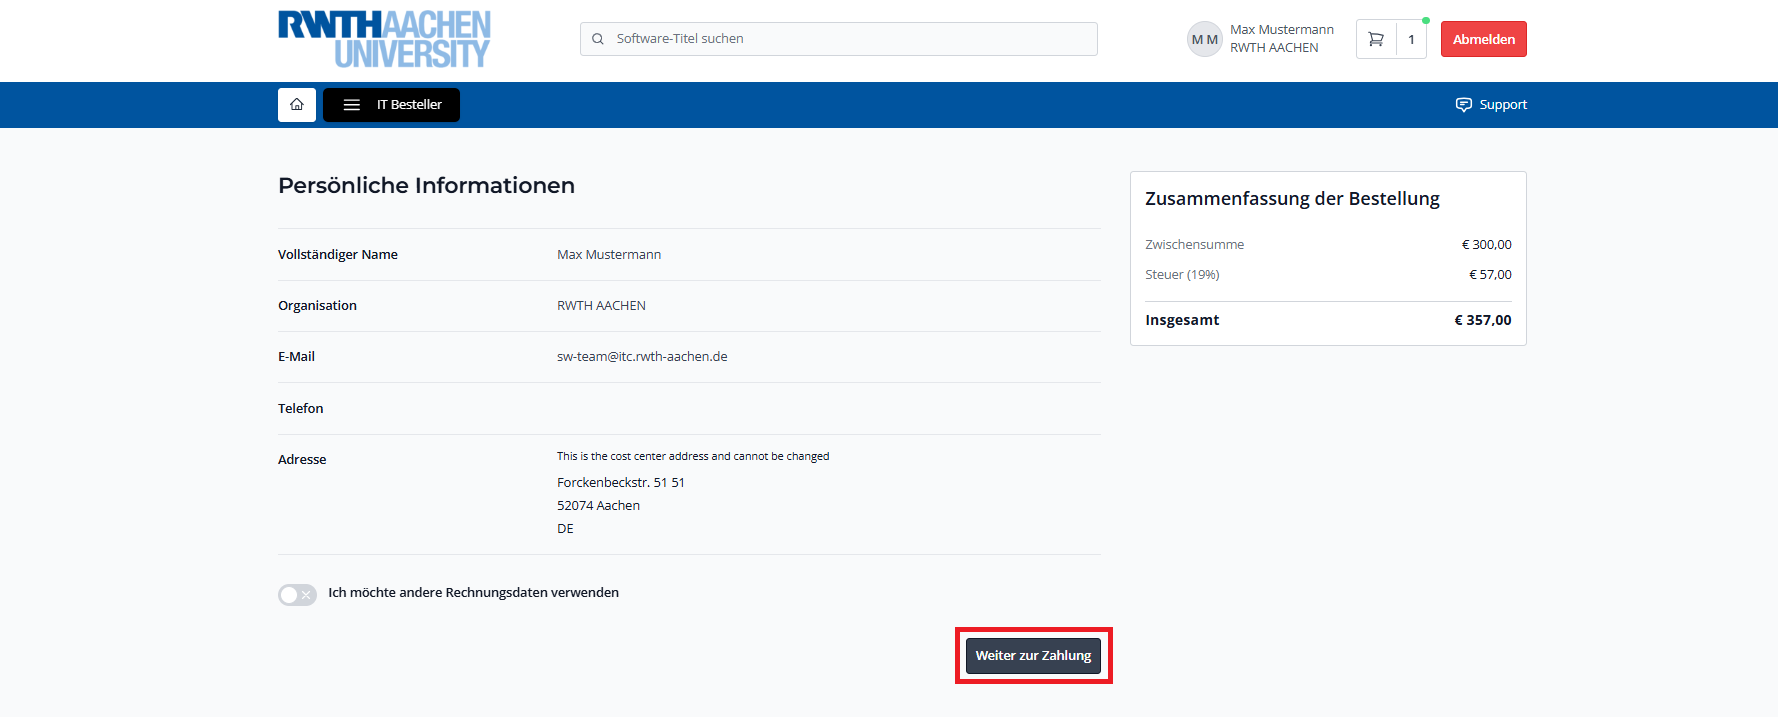Enable the other billing data toggle

[x=297, y=595]
